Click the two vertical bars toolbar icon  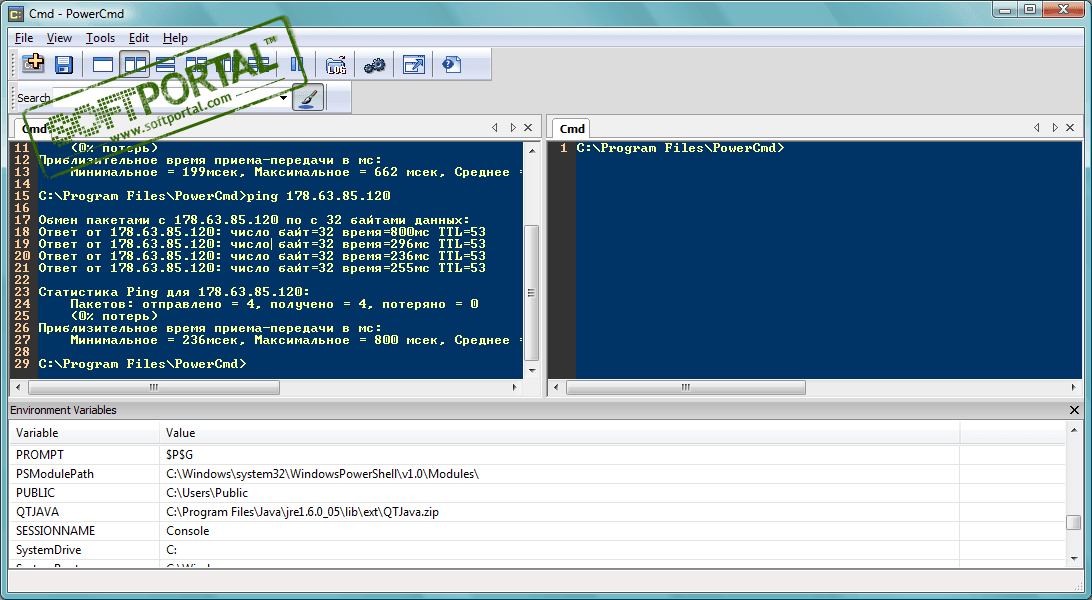click(x=297, y=65)
